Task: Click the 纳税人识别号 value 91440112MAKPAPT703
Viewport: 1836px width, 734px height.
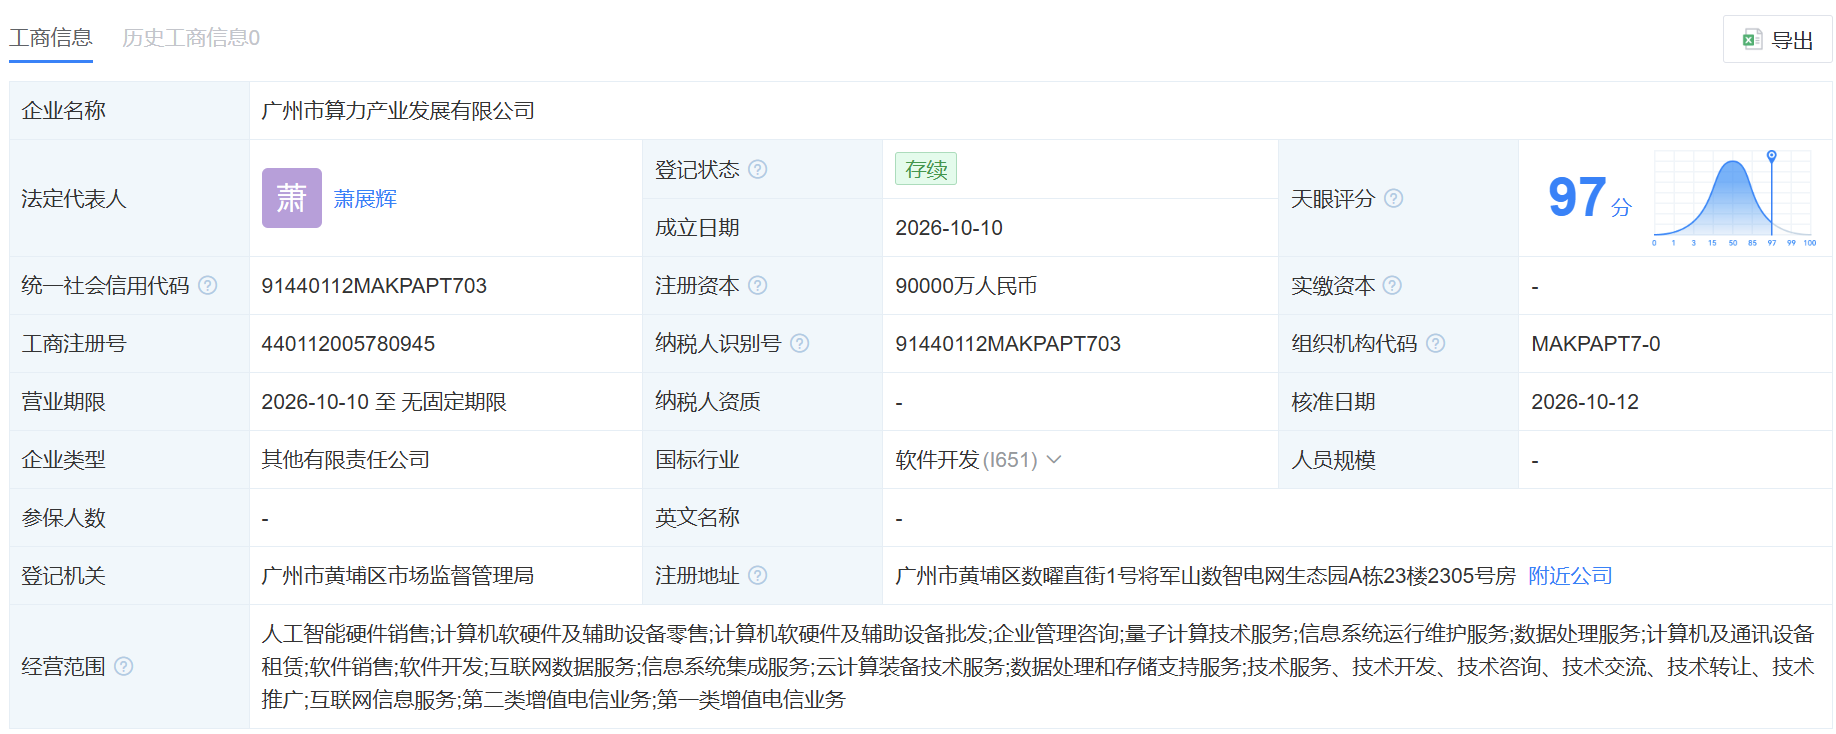Action: [1008, 344]
